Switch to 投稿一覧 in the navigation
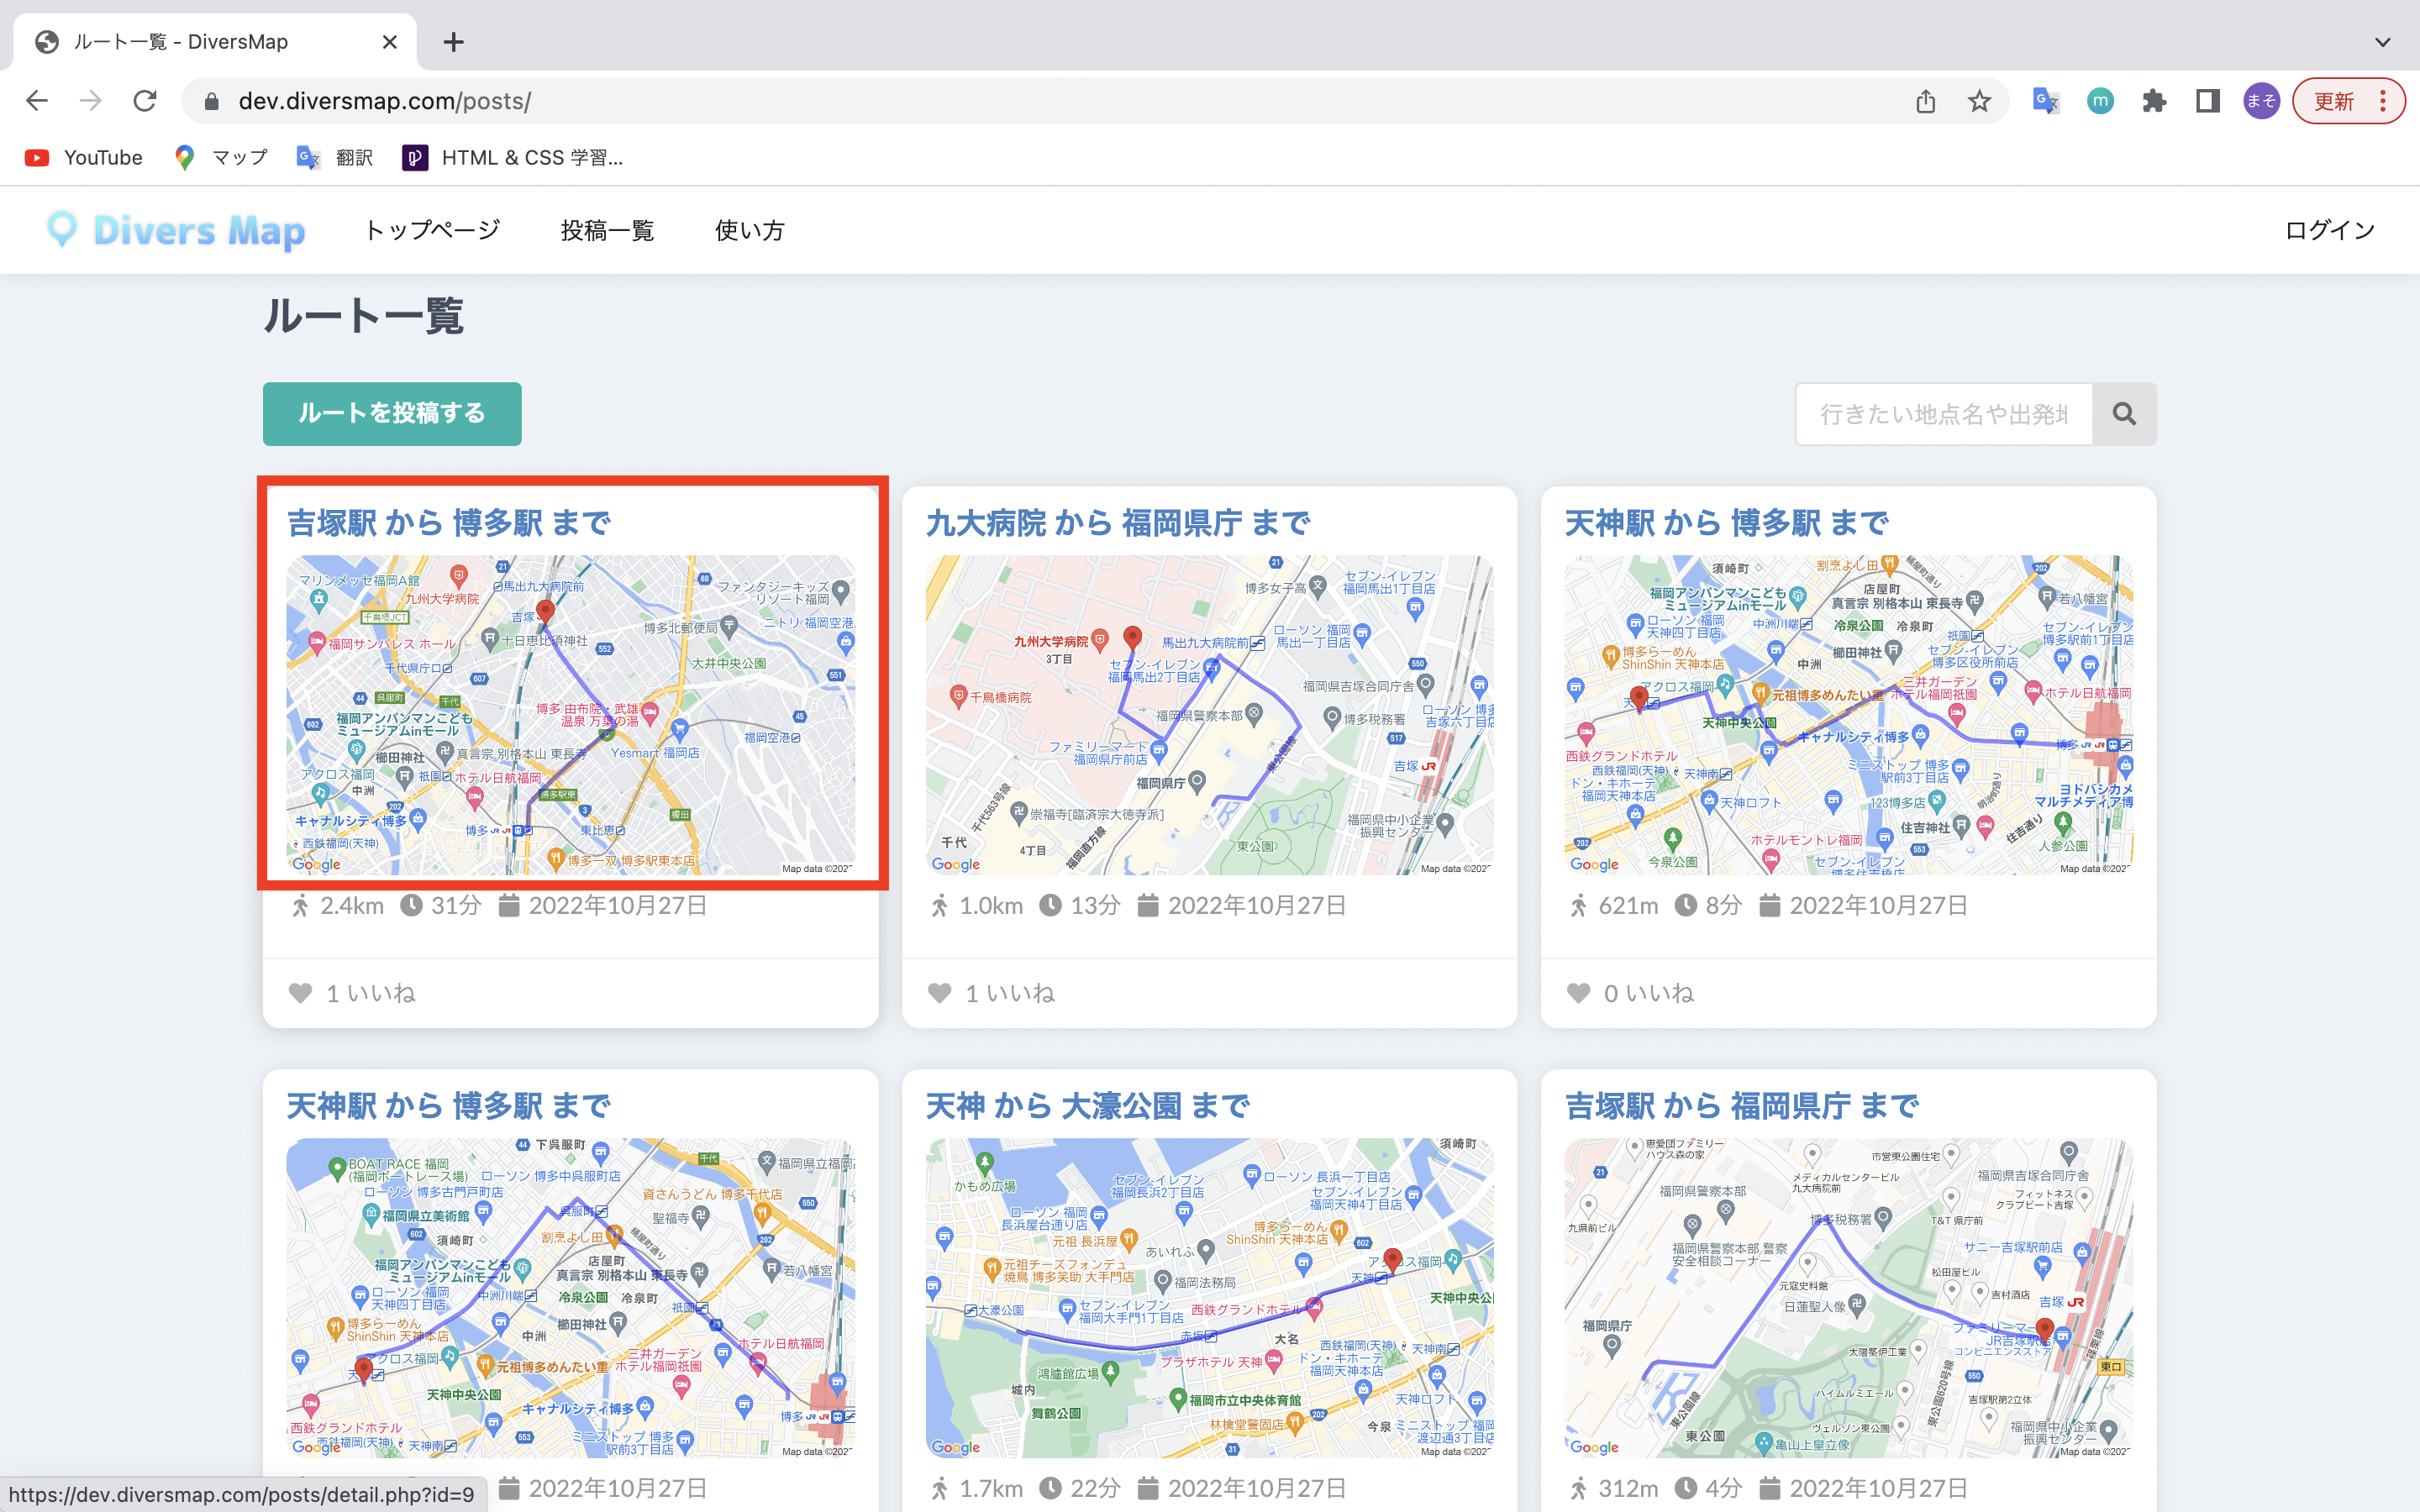 tap(607, 230)
